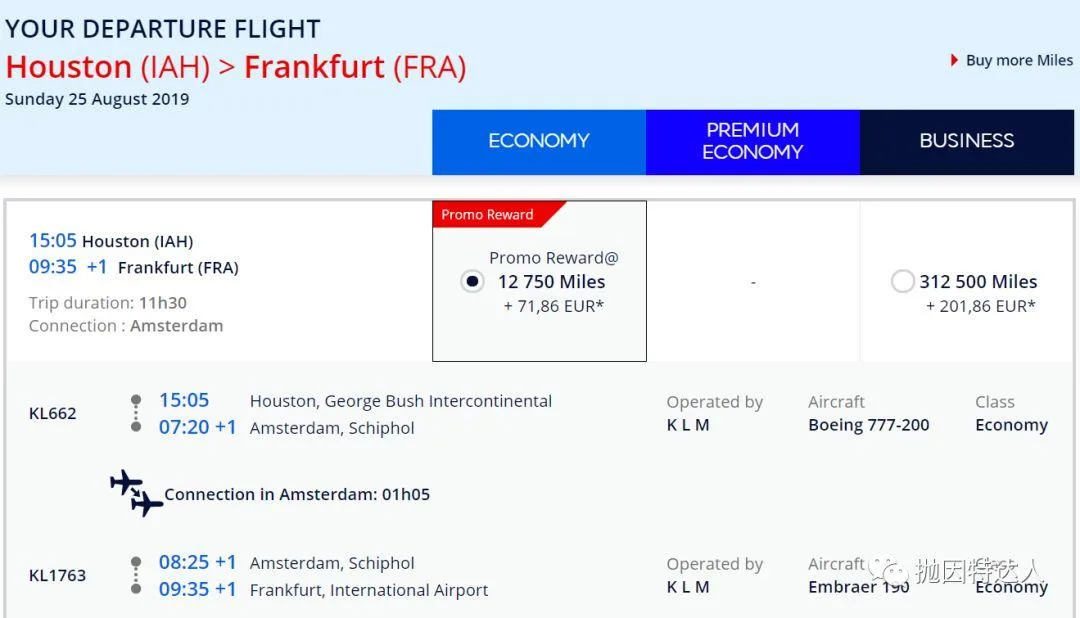The width and height of the screenshot is (1080, 618).
Task: Select the 12 750 Miles Promo Reward radio
Action: pyautogui.click(x=473, y=282)
